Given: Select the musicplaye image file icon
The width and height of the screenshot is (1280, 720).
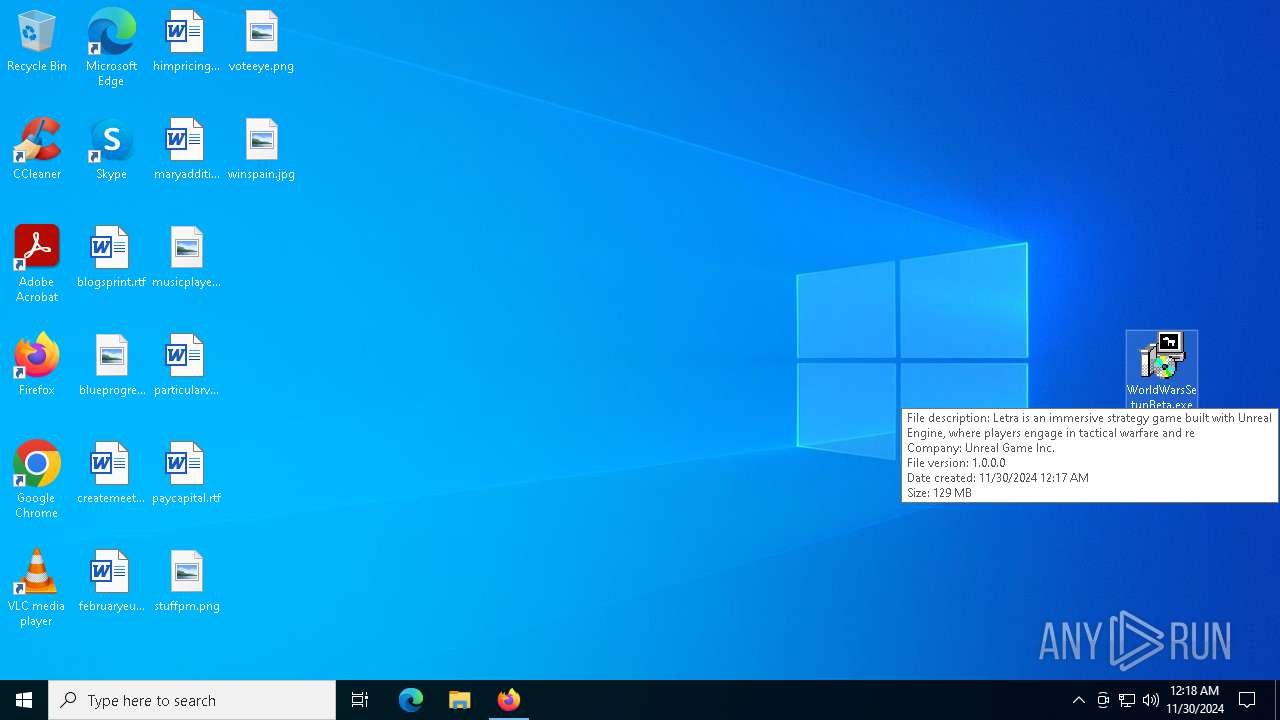Looking at the screenshot, I should pyautogui.click(x=186, y=258).
